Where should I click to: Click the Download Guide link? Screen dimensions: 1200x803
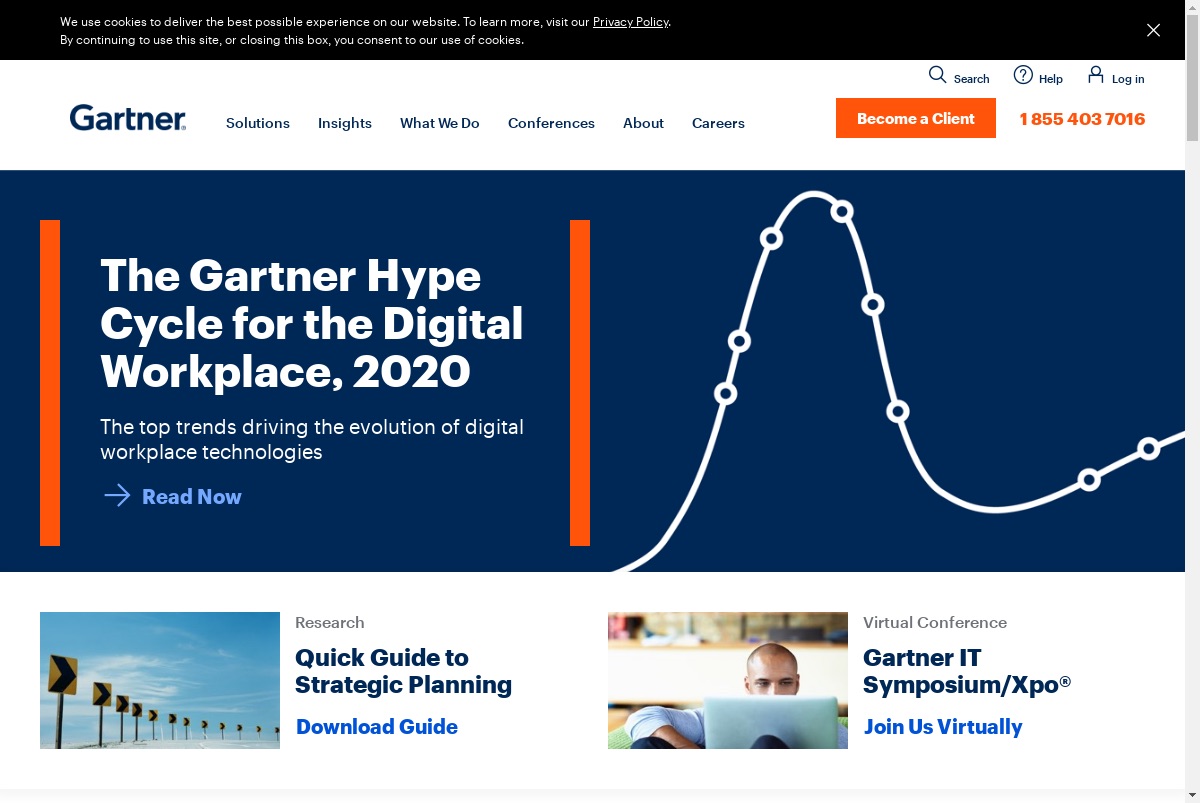point(377,727)
